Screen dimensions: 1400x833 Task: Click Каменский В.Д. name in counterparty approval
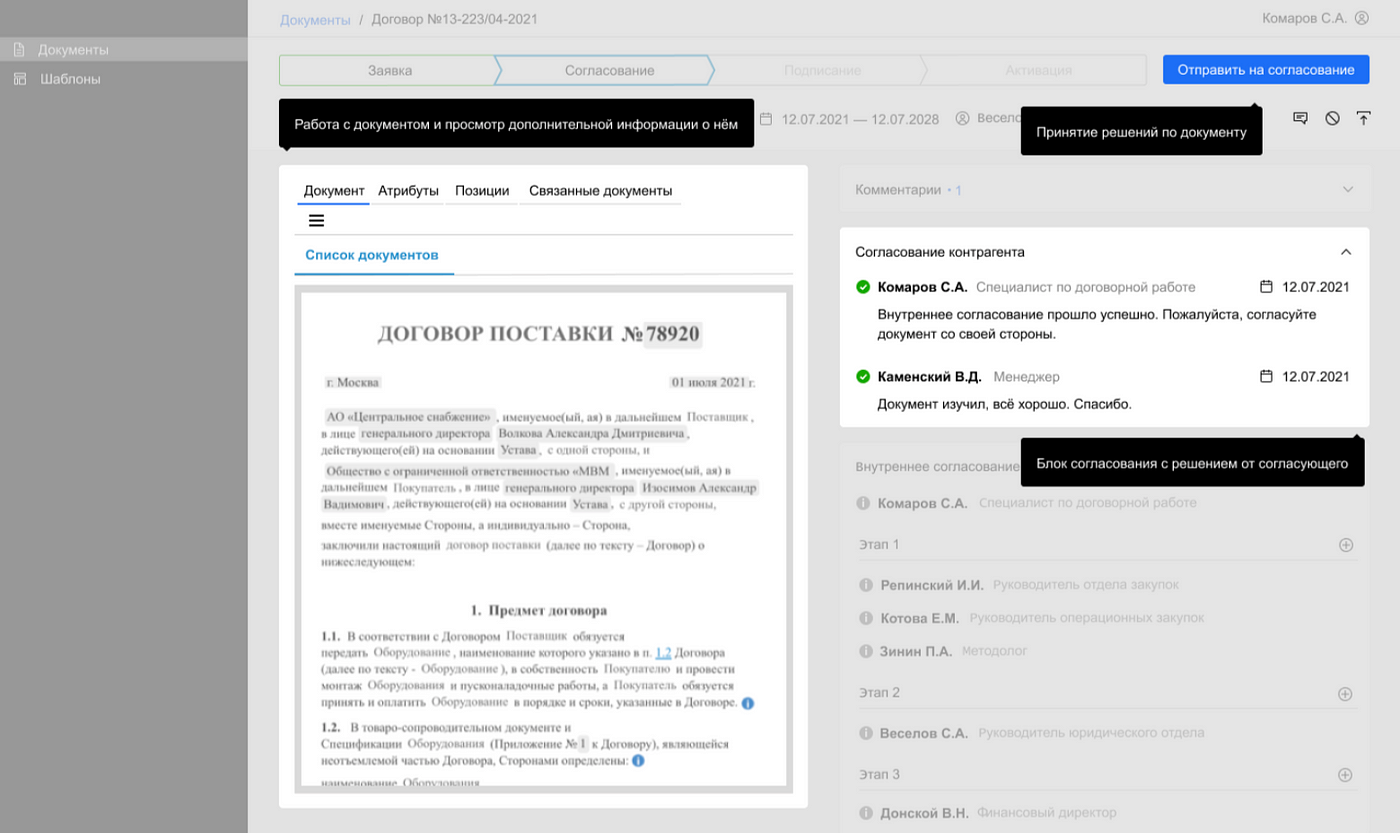click(x=929, y=377)
